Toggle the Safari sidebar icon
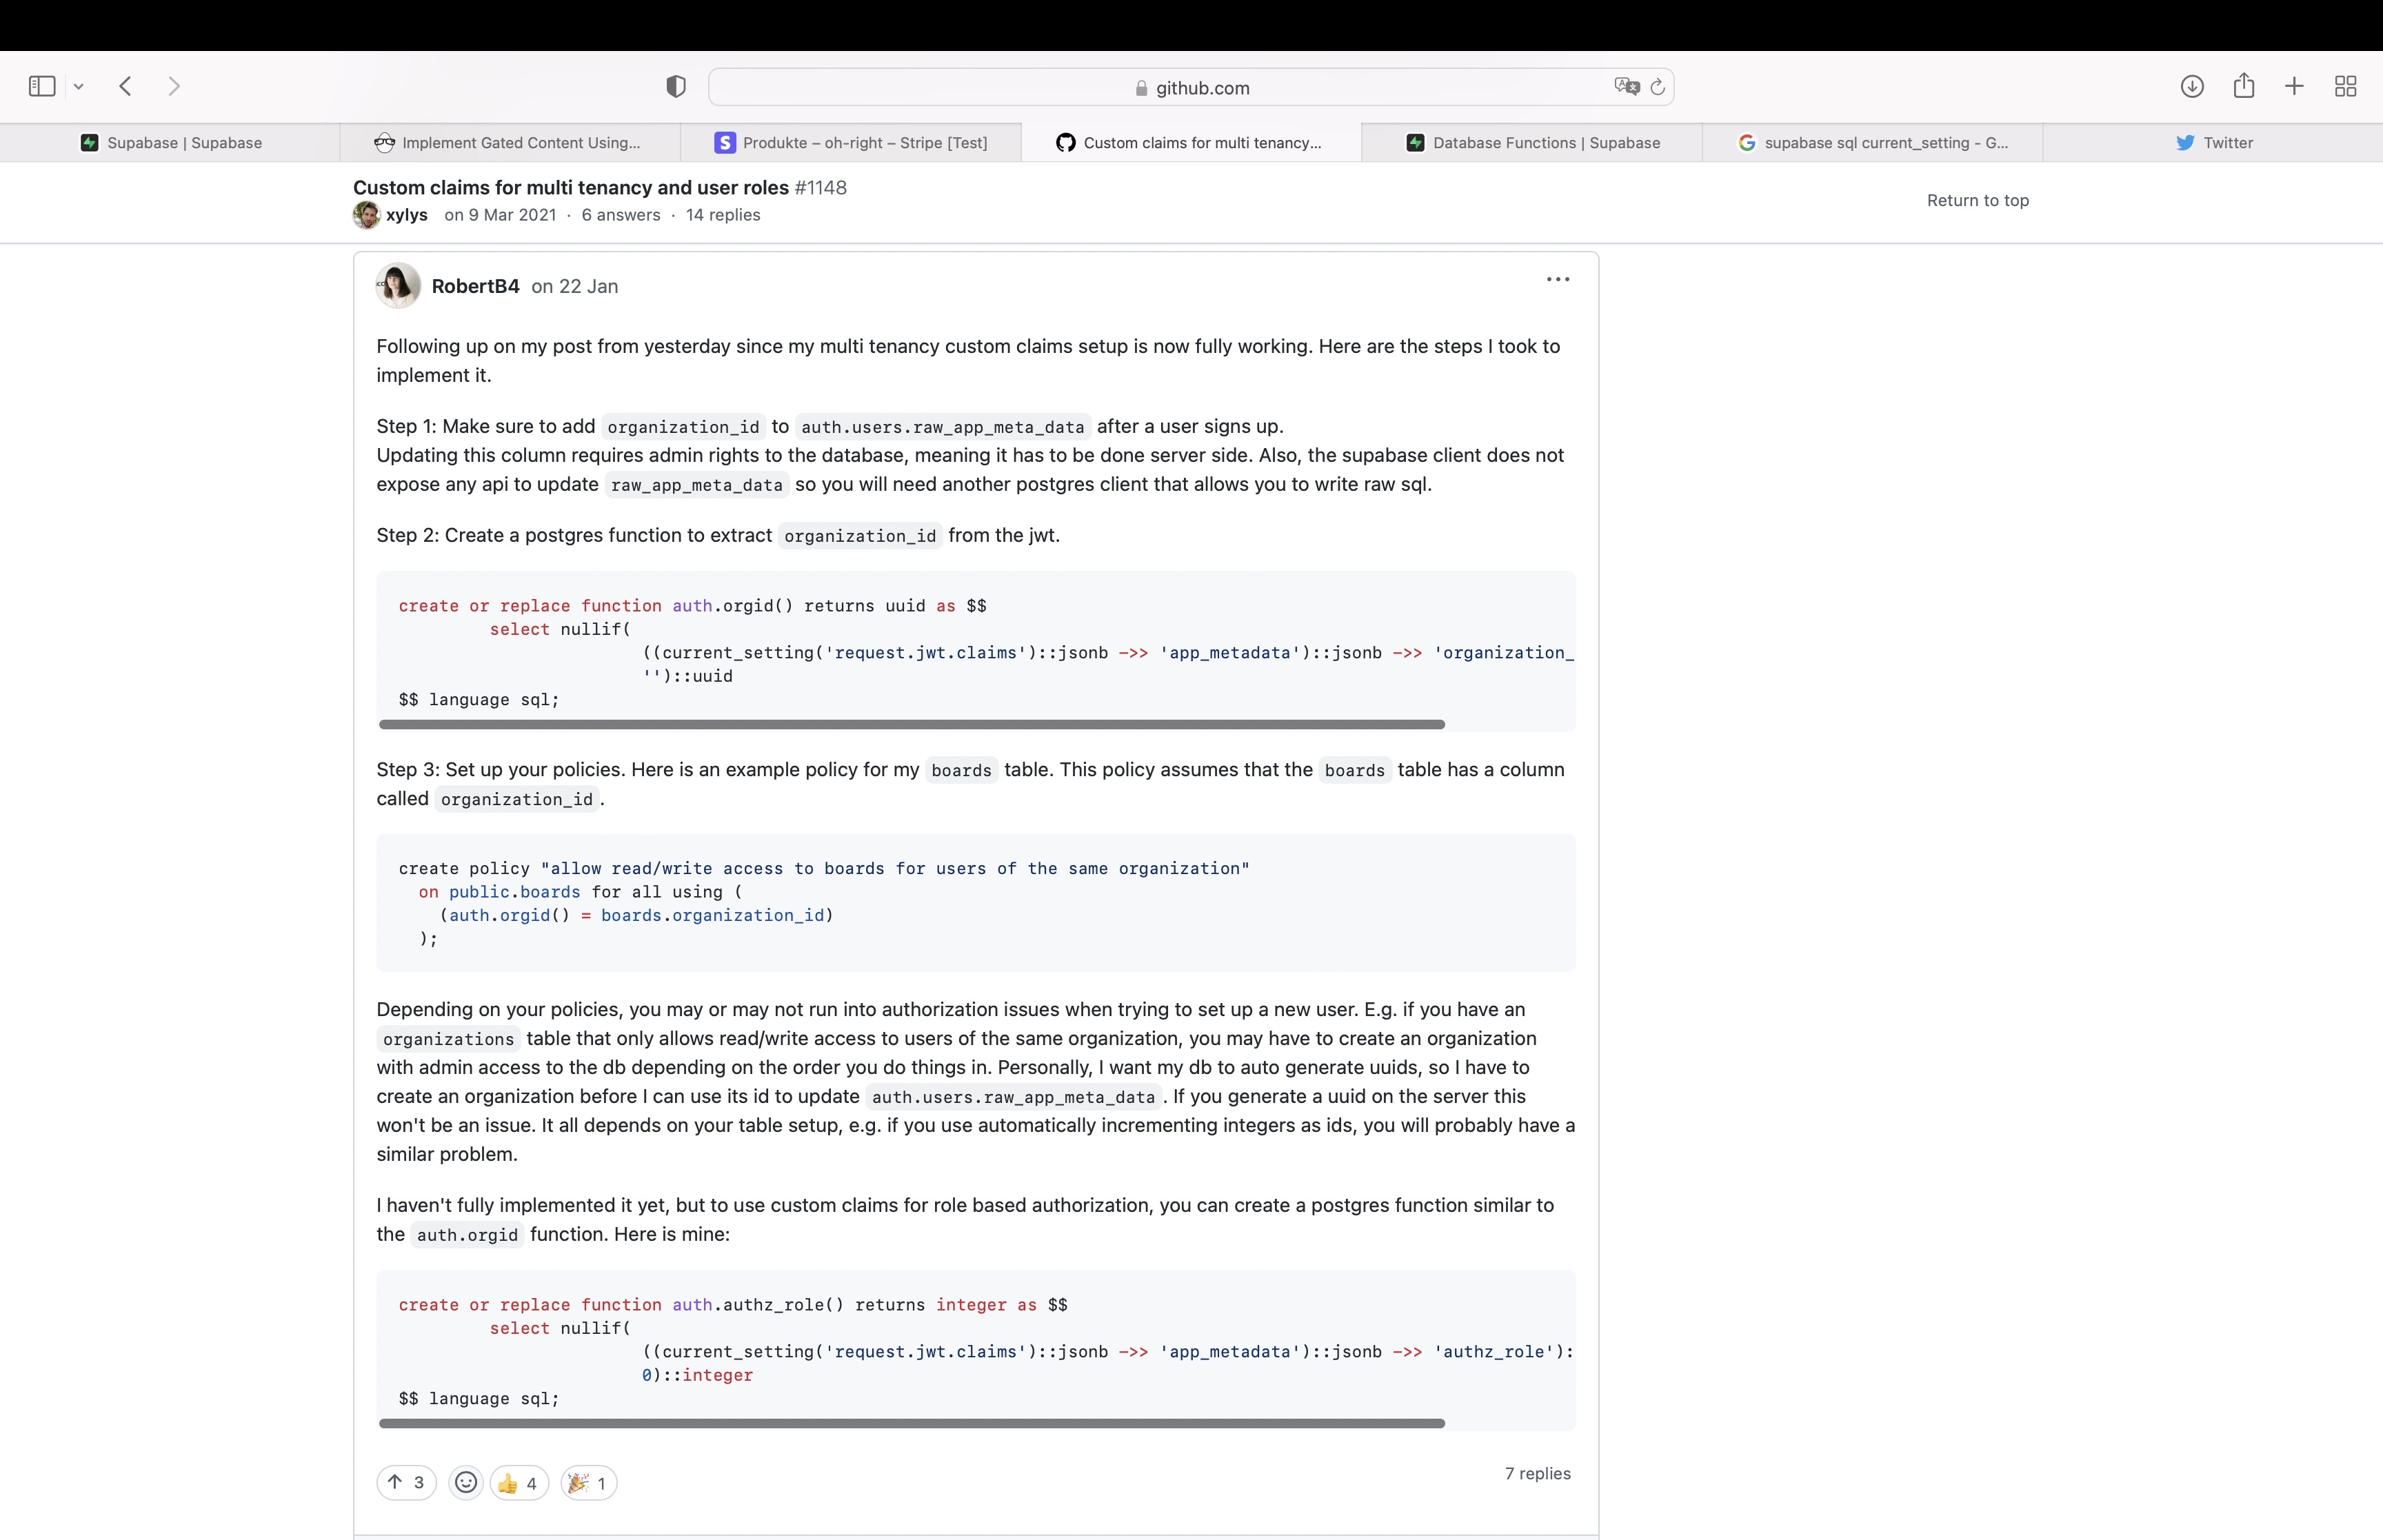Viewport: 2383px width, 1540px height. (x=42, y=86)
